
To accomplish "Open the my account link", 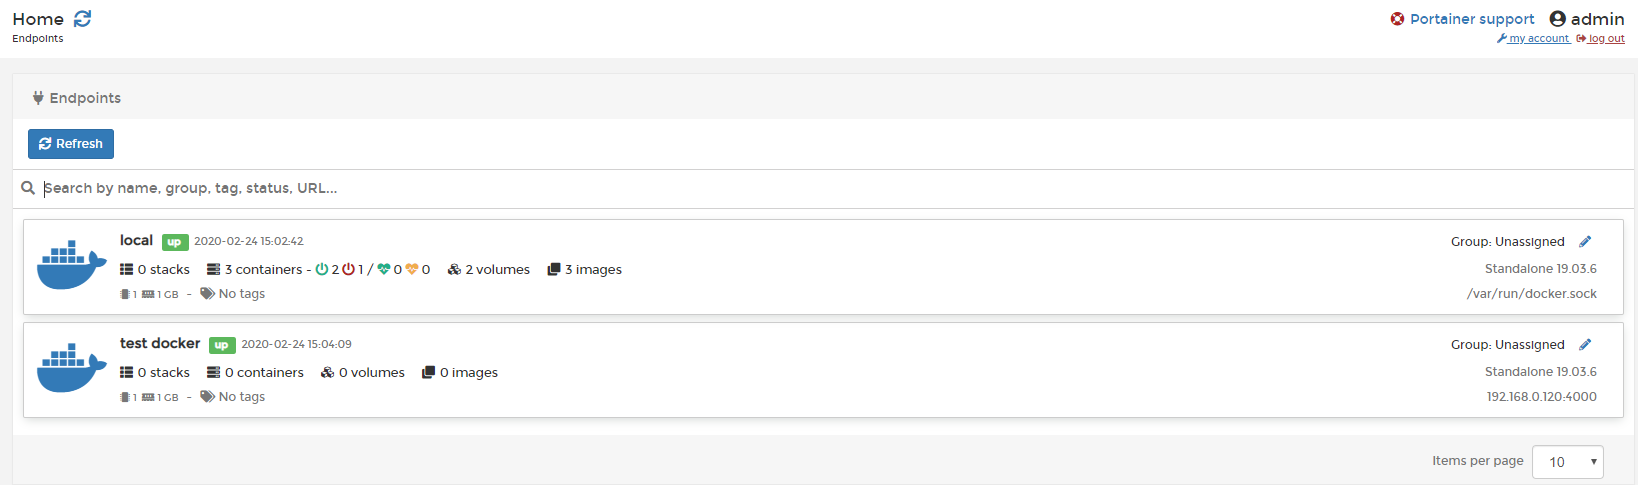I will click(x=1533, y=39).
